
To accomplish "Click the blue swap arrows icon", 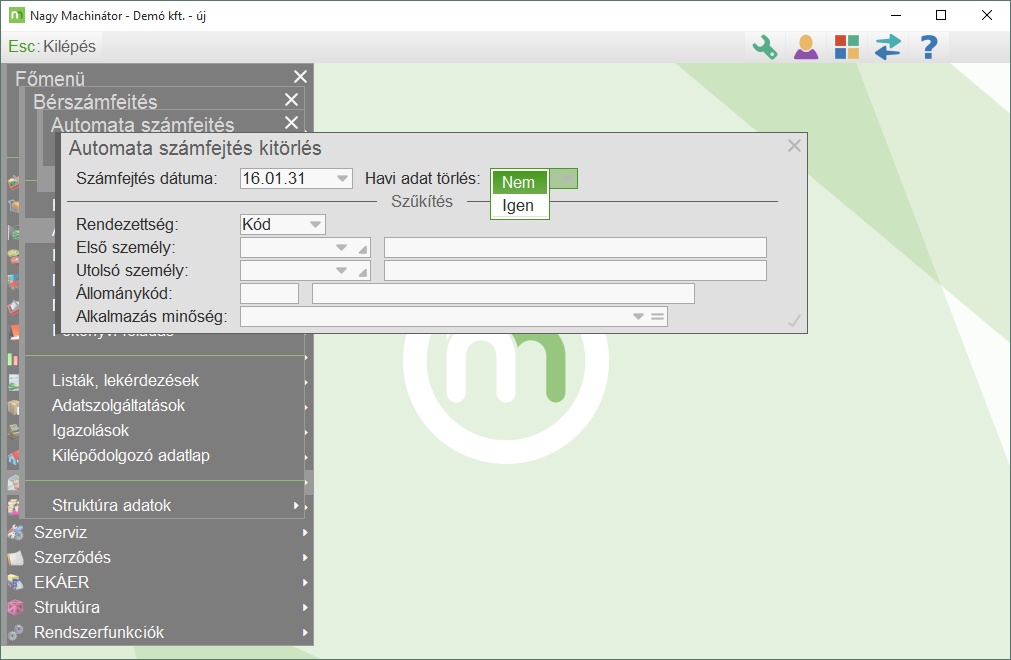I will coord(888,47).
